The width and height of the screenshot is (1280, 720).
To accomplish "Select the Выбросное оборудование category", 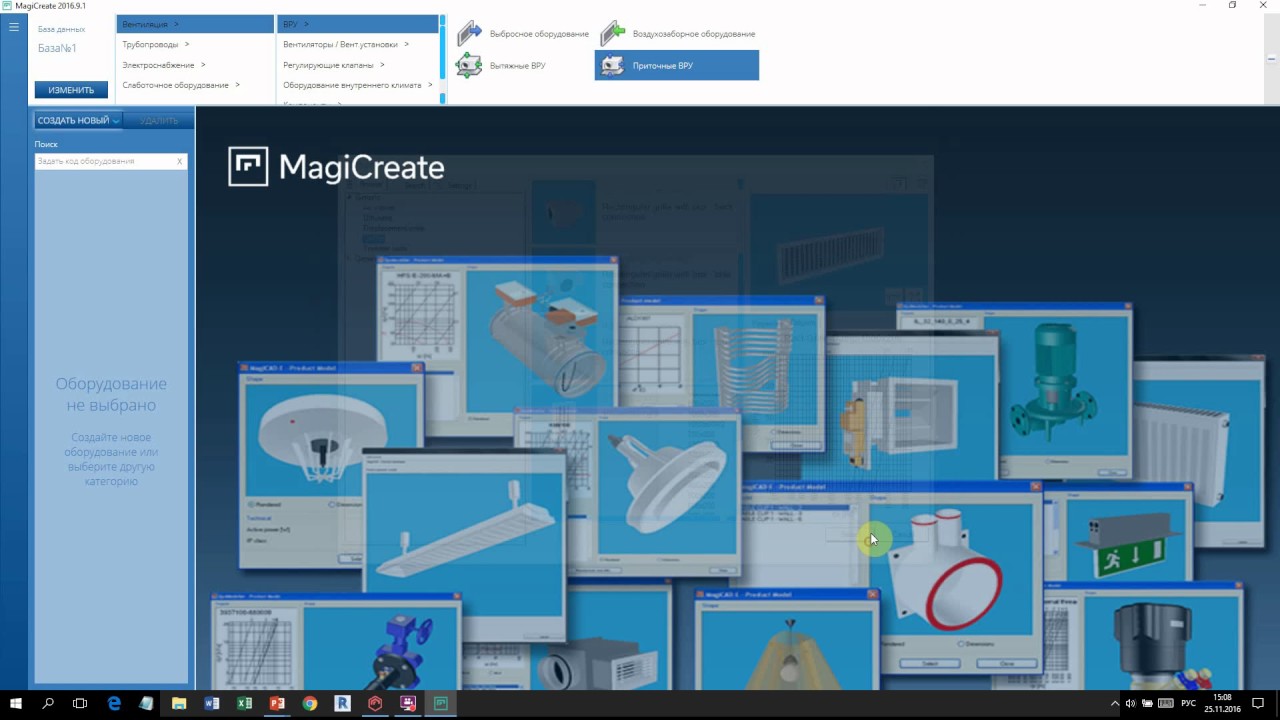I will click(523, 34).
